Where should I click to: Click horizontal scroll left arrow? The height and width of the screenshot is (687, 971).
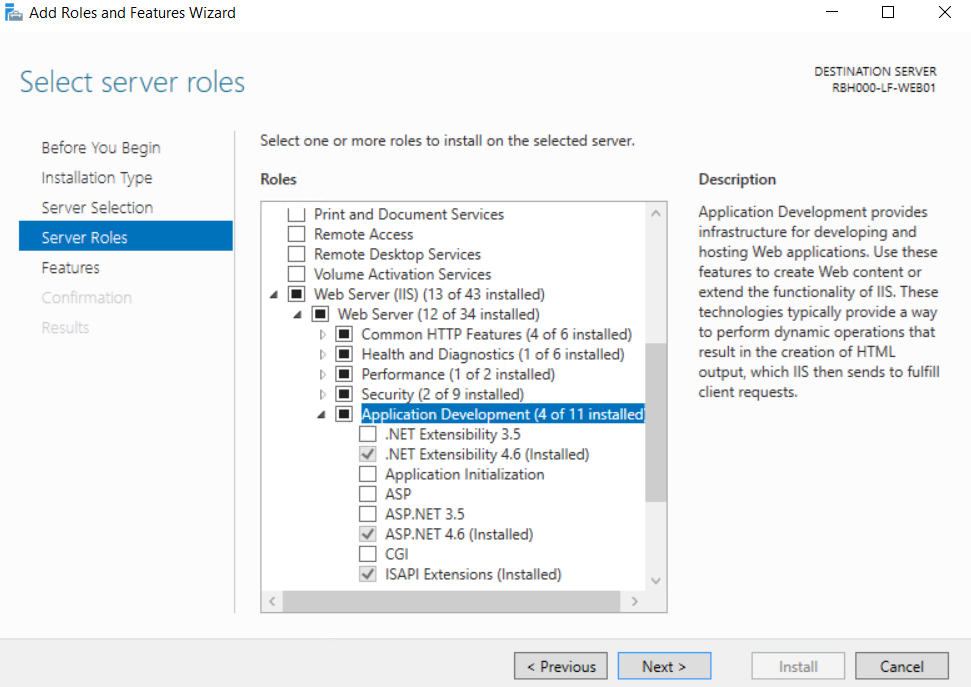tap(272, 601)
